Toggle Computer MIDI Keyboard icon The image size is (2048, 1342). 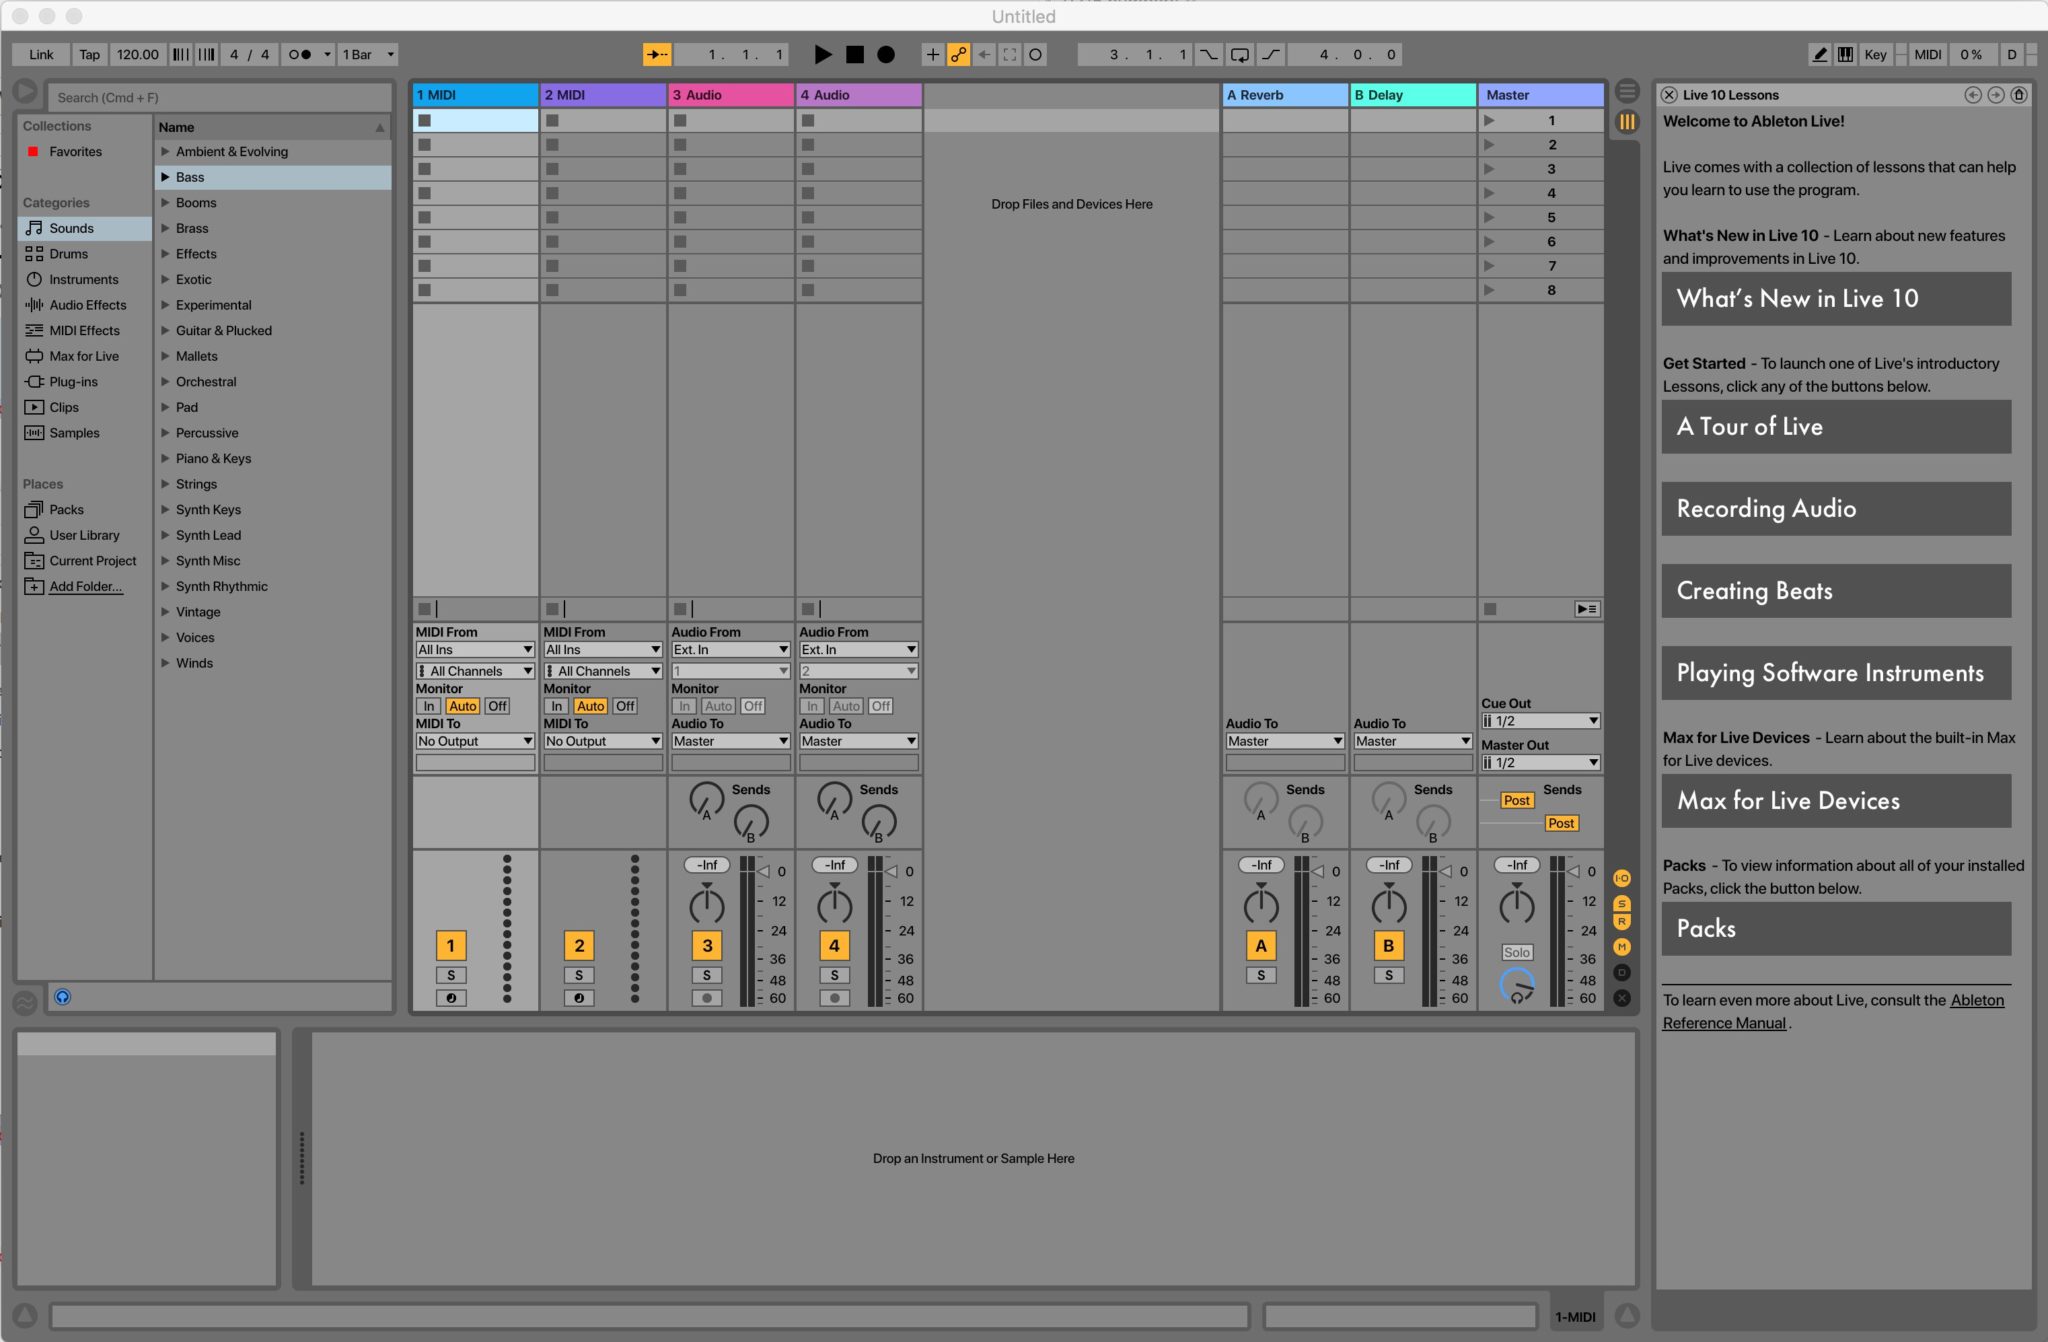pos(1846,55)
